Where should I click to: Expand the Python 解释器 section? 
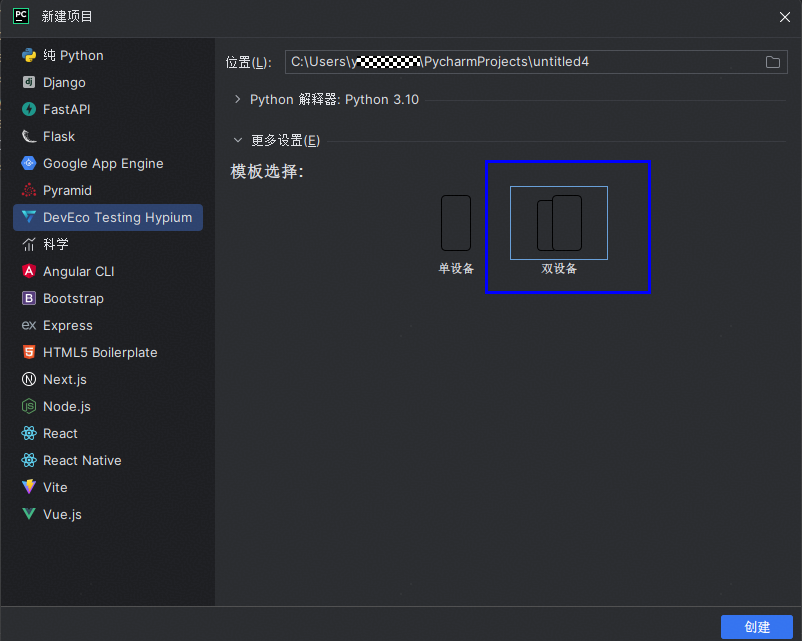(x=237, y=99)
